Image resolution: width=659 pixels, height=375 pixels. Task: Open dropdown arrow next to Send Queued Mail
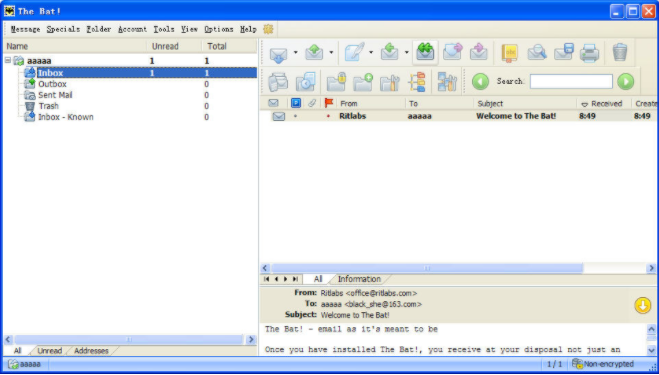click(x=331, y=53)
